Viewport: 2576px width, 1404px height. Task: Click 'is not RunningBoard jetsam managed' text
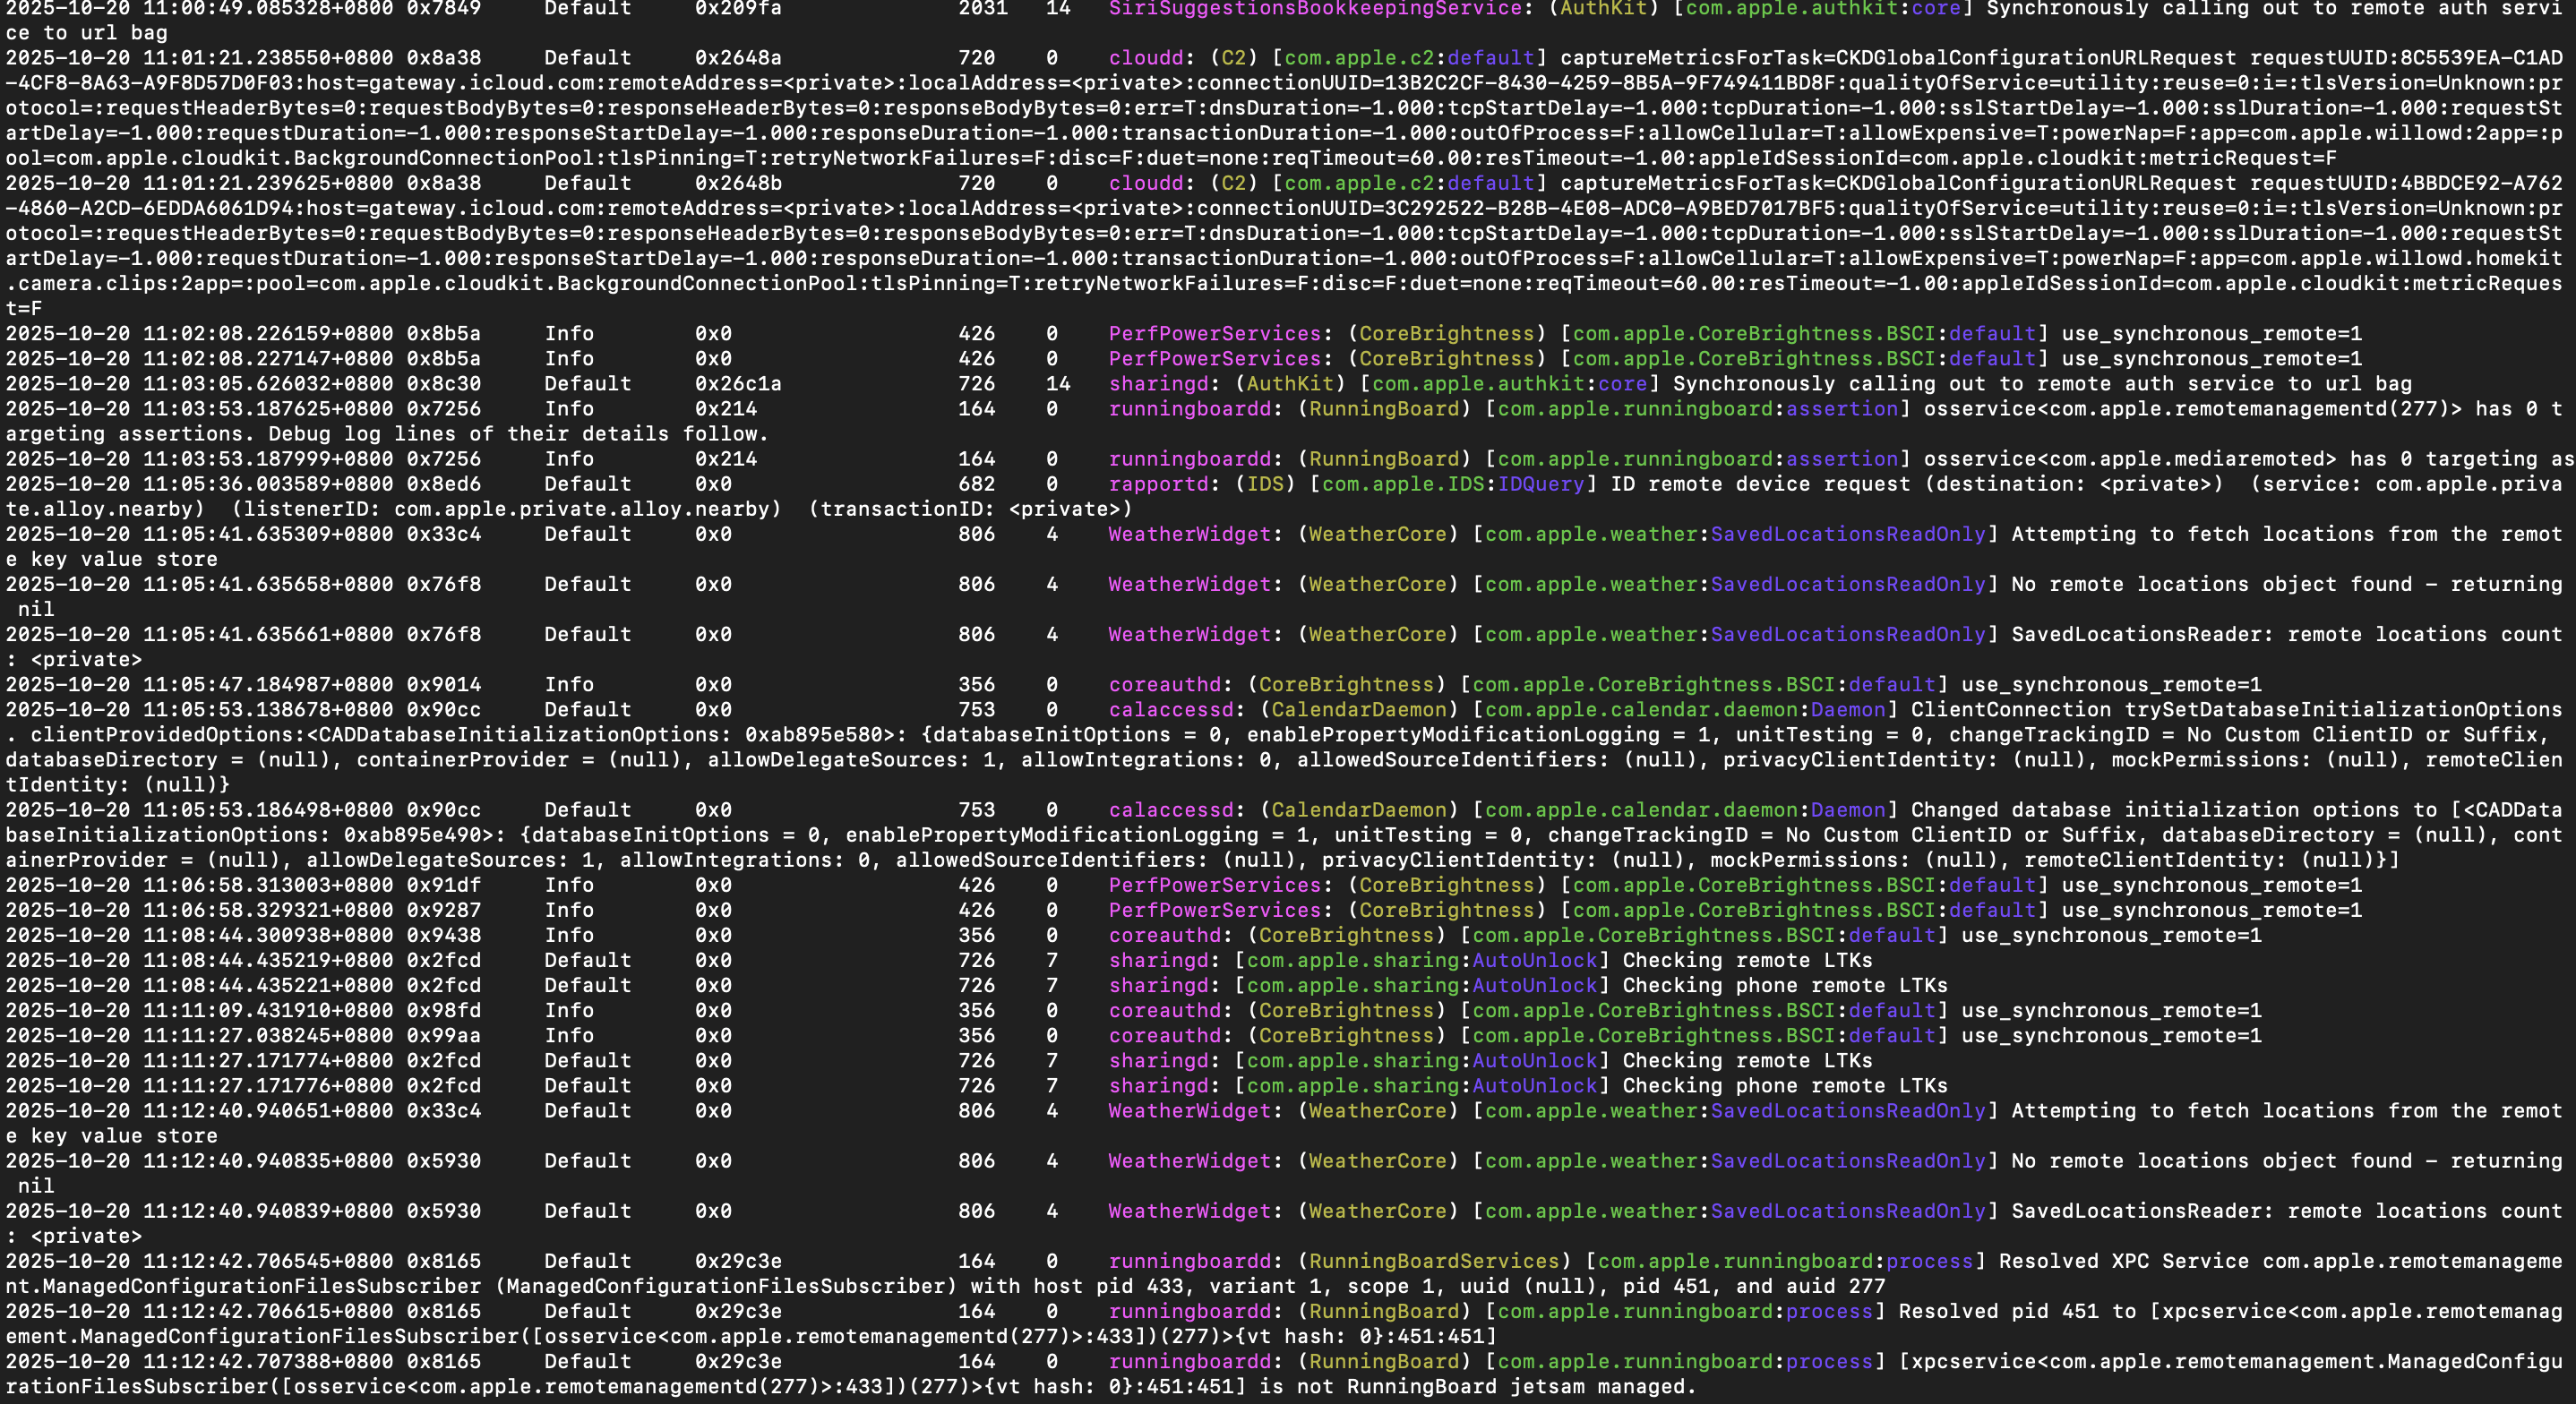coord(1476,1387)
